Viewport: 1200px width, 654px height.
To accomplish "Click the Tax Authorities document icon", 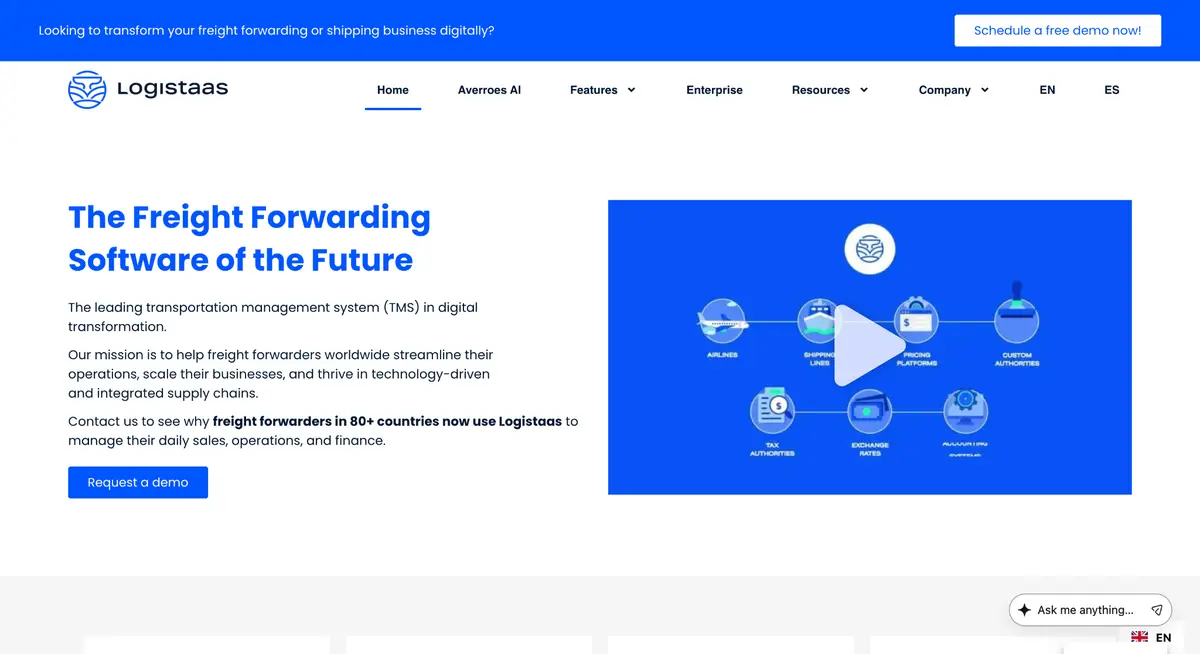I will pos(772,410).
